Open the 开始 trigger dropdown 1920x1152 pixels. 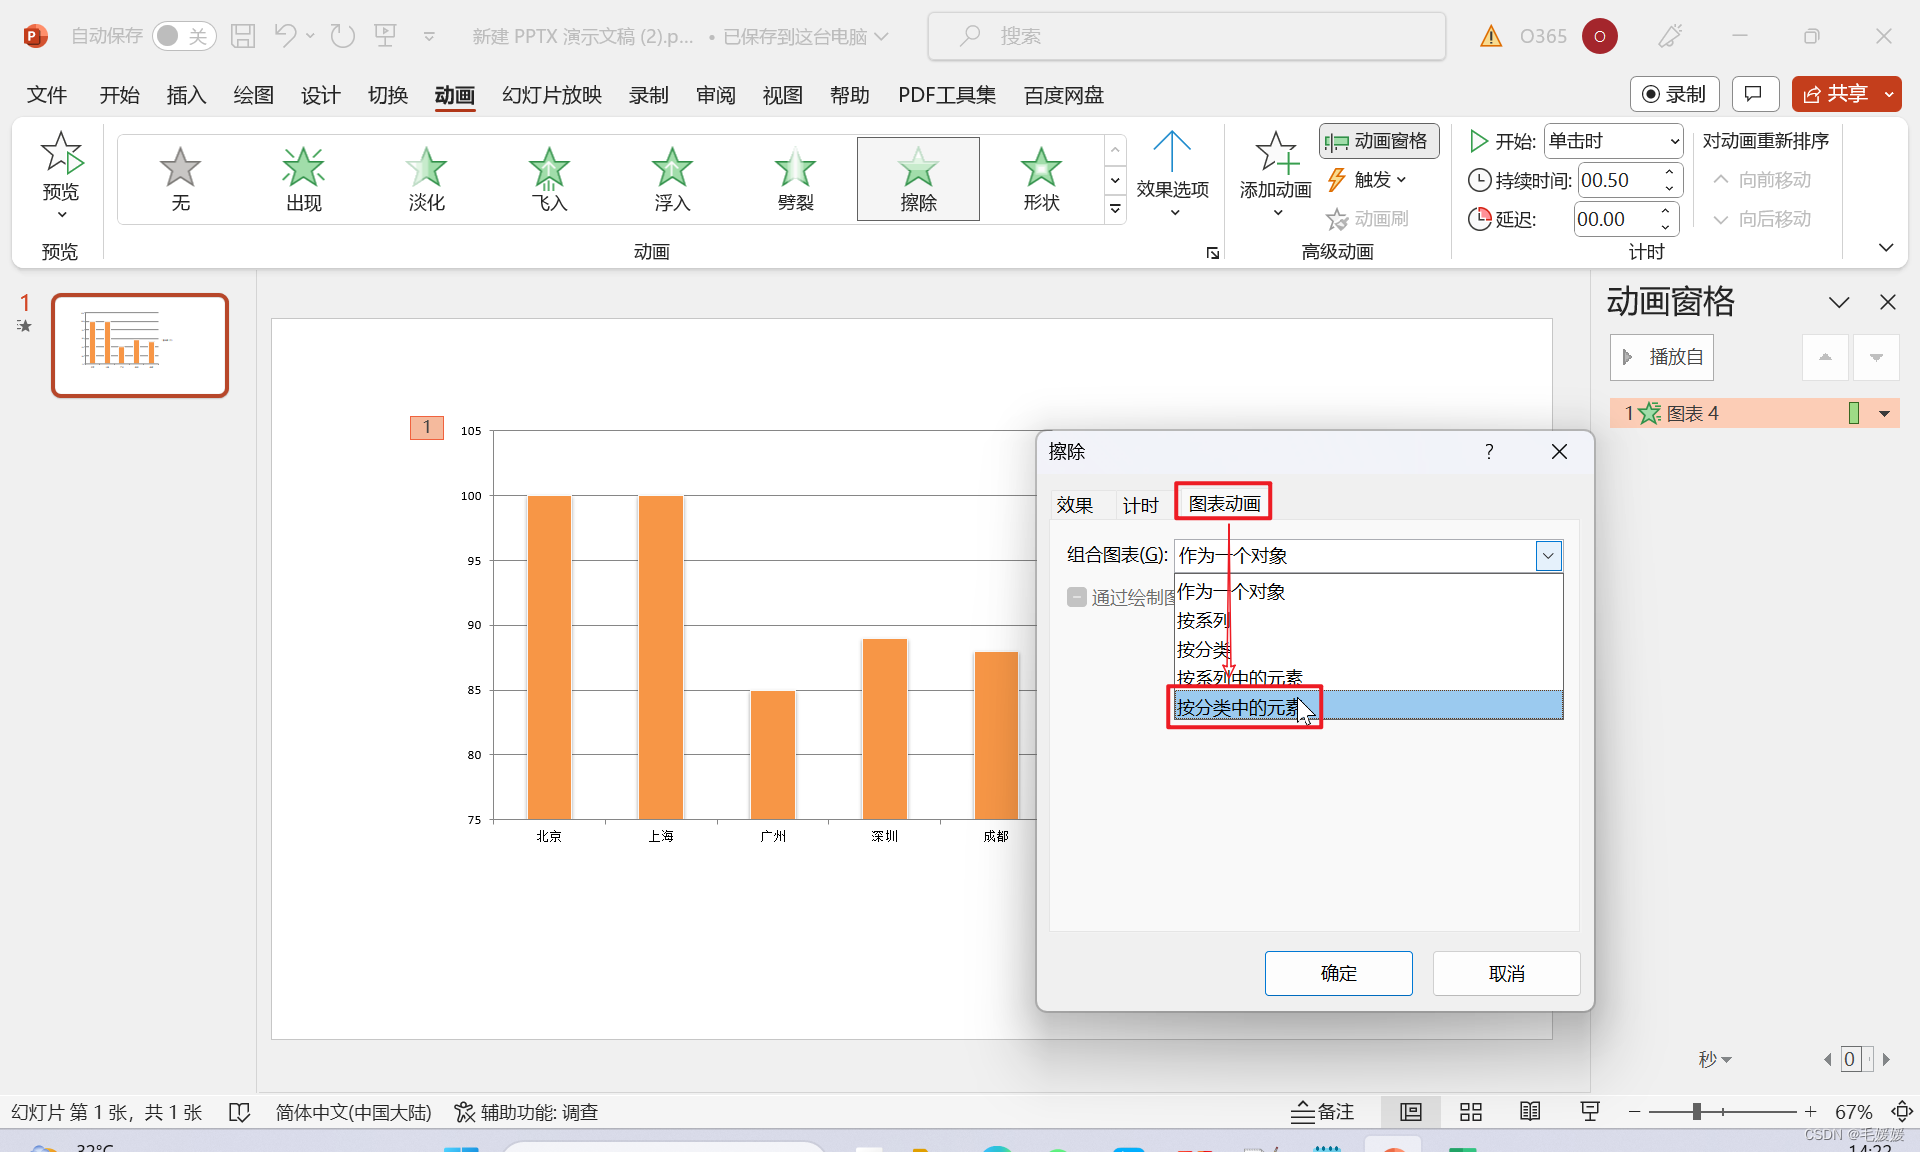[1666, 140]
